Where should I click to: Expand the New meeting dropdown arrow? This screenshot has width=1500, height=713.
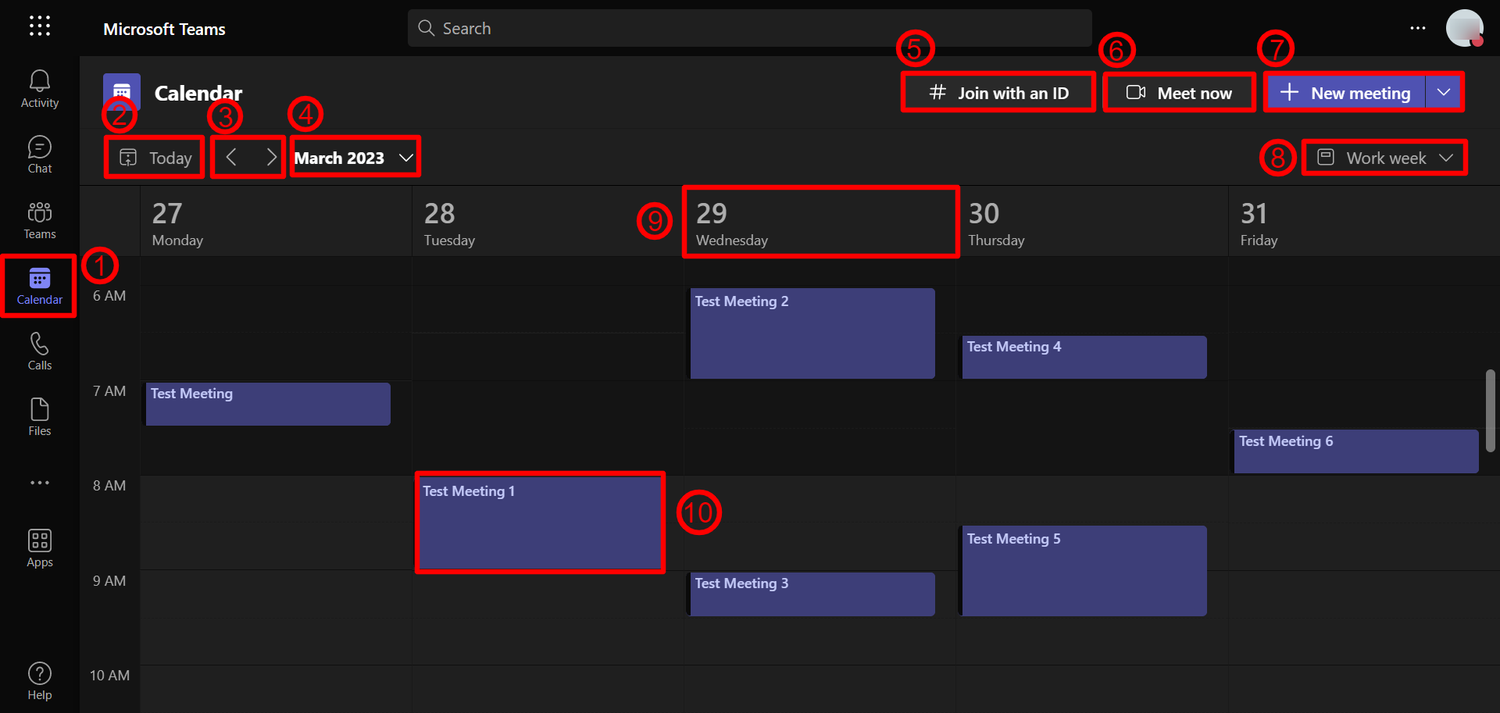[x=1443, y=92]
